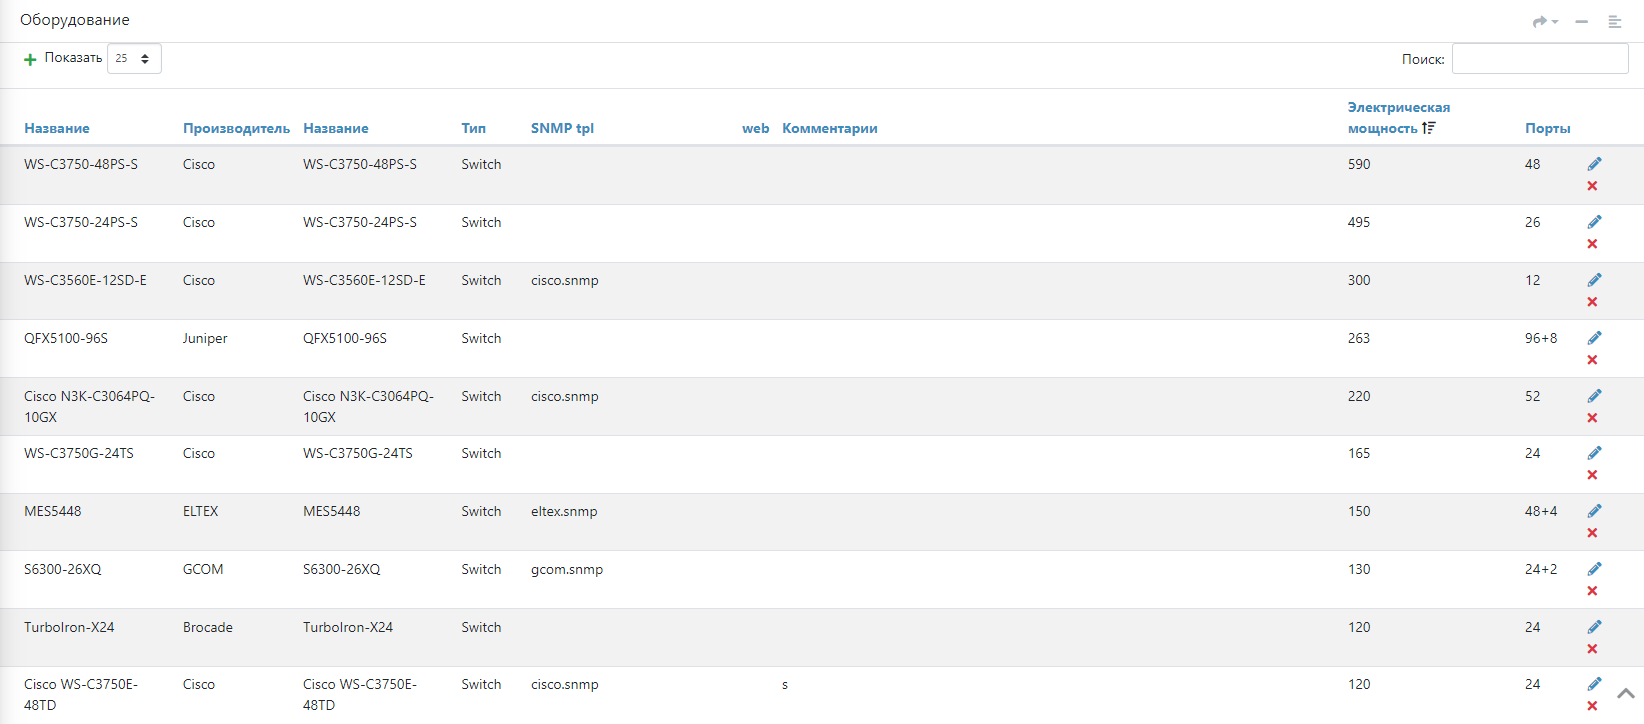The image size is (1644, 724).
Task: Delete the WS-C3750-24PS-S row via red cross
Action: [x=1592, y=244]
